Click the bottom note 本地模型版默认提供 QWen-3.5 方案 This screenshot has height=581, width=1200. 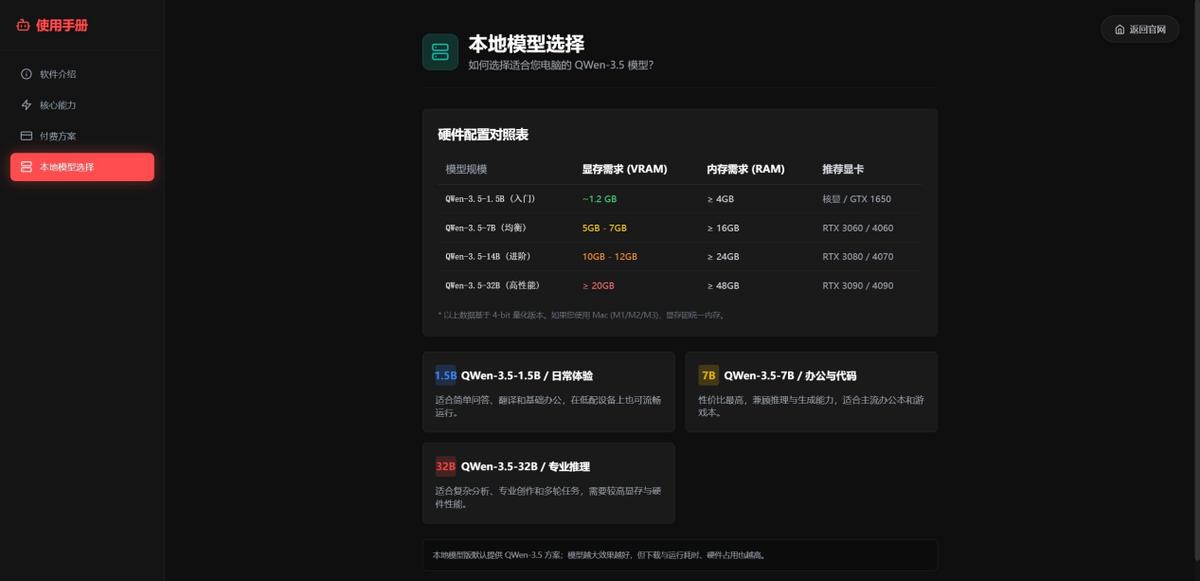[x=599, y=555]
